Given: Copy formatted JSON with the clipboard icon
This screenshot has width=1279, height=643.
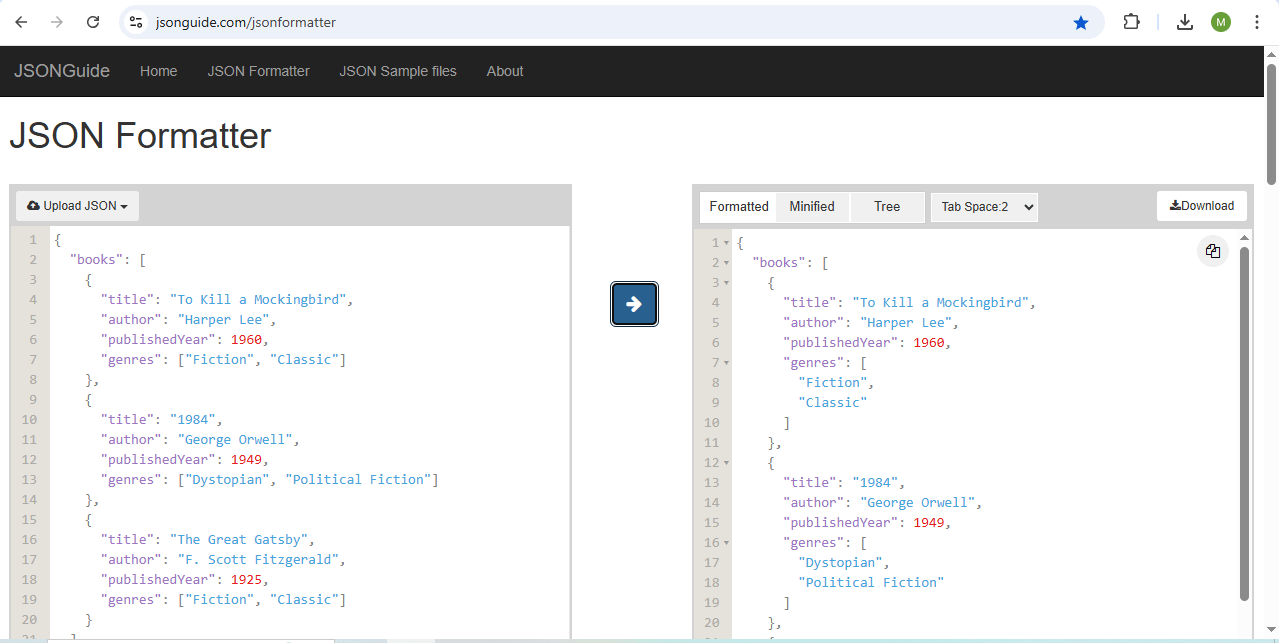Looking at the screenshot, I should click(x=1212, y=251).
